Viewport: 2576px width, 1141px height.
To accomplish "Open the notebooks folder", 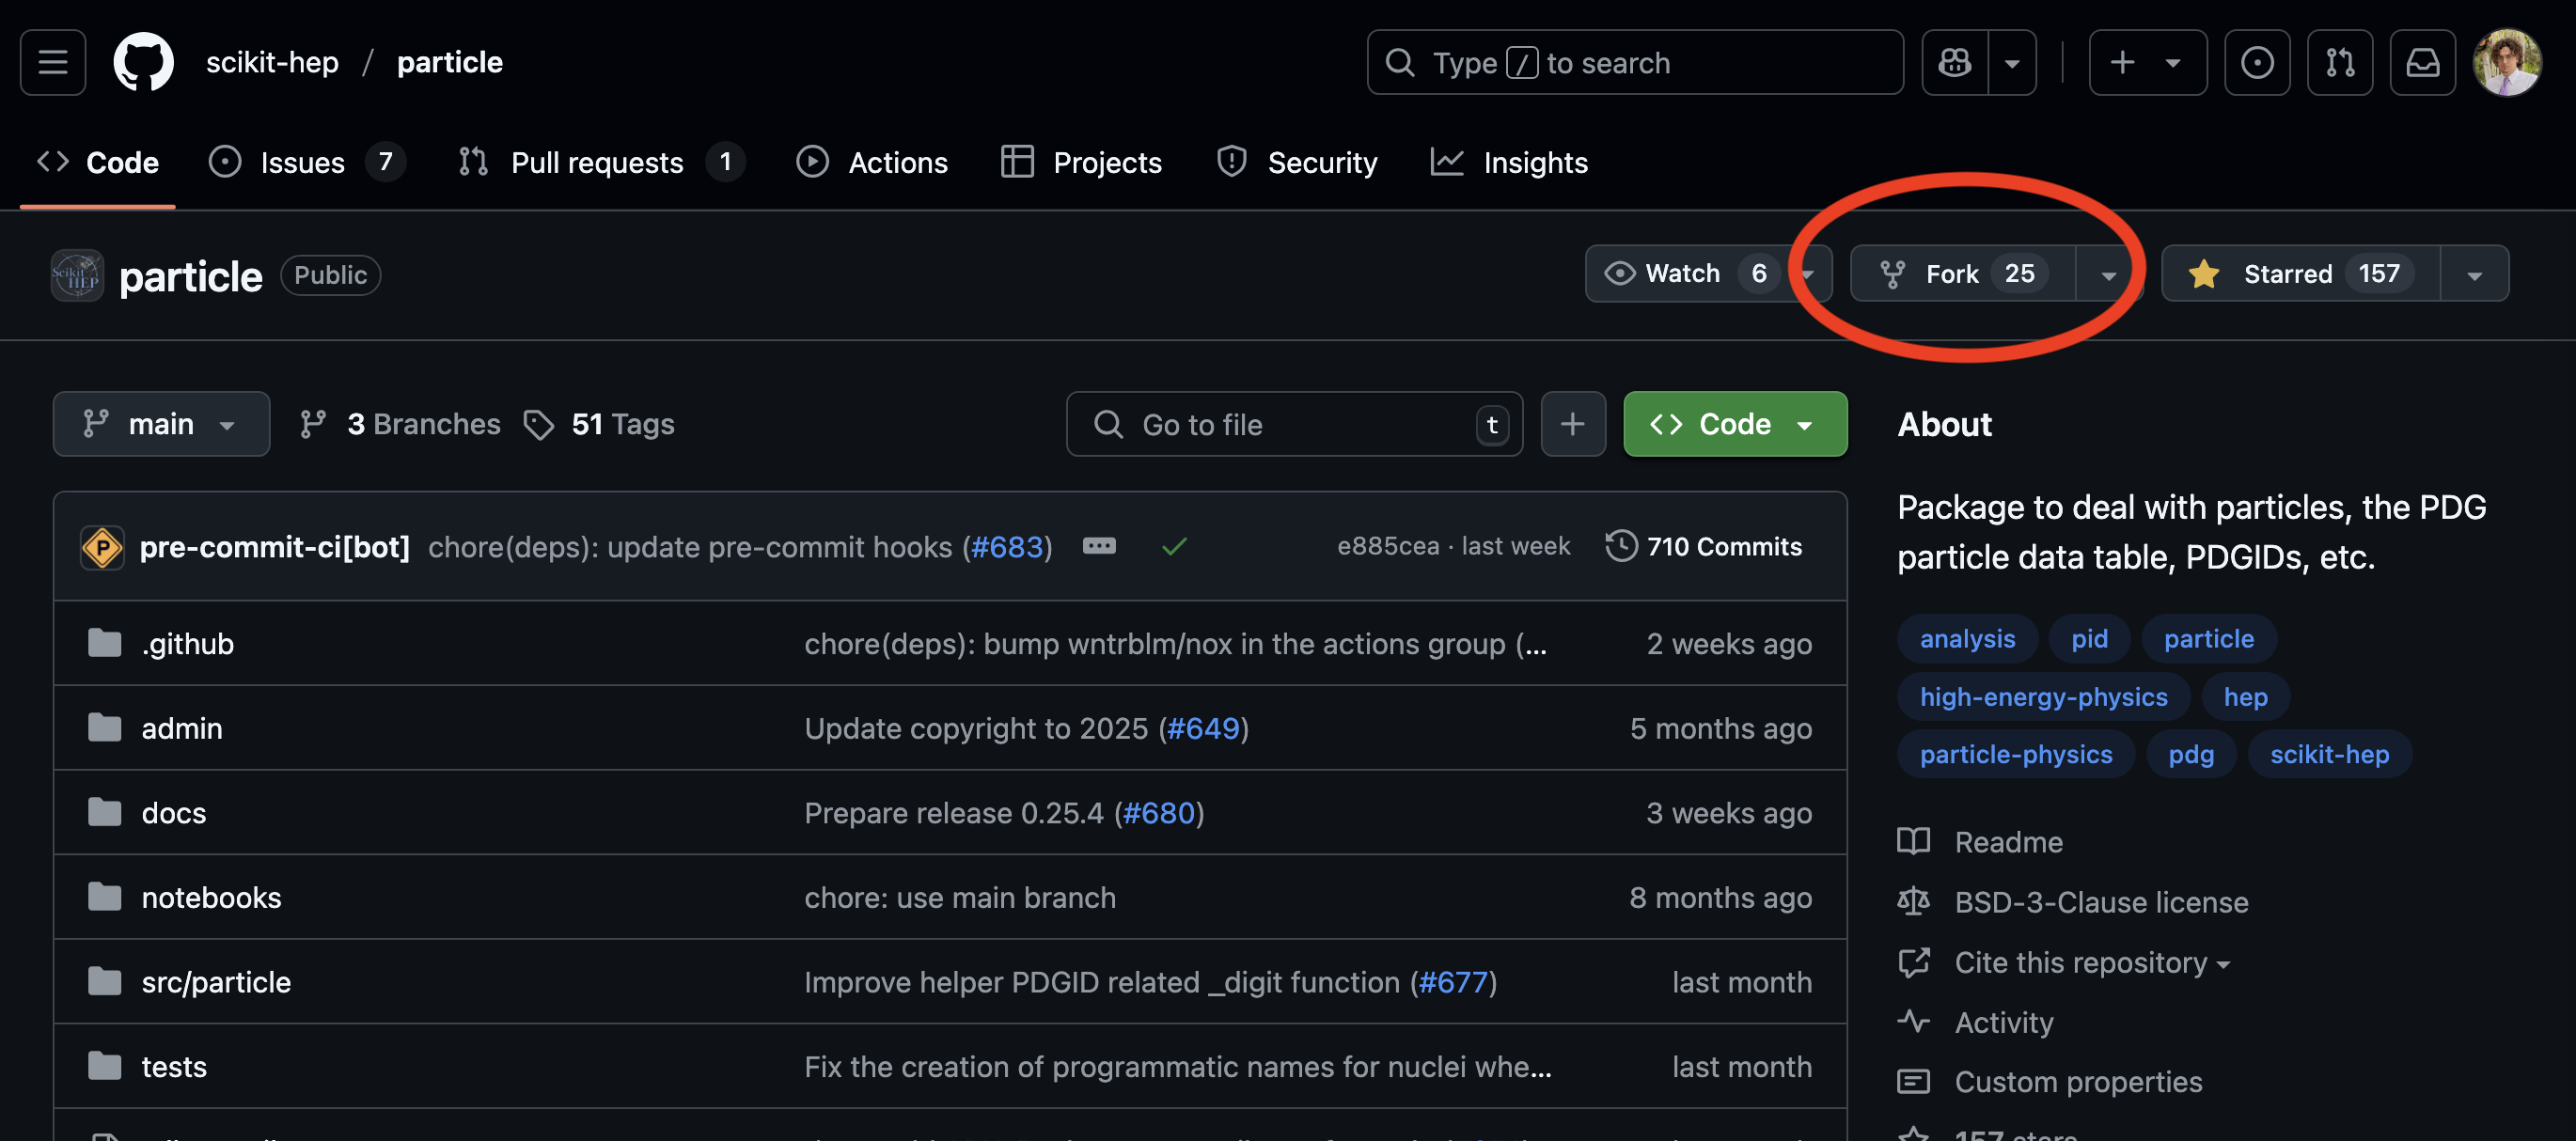I will 211,898.
